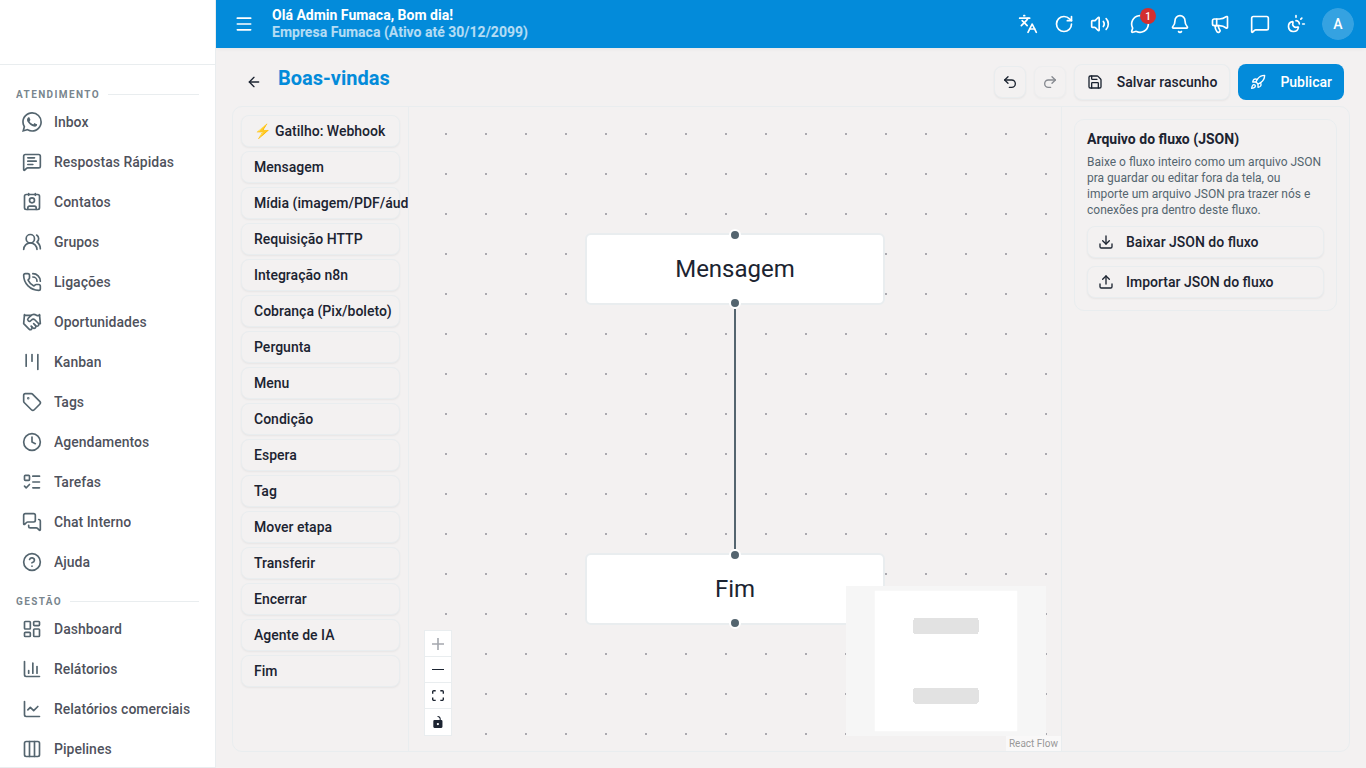Toggle the canvas interactivity lock
This screenshot has width=1366, height=768.
tap(438, 722)
